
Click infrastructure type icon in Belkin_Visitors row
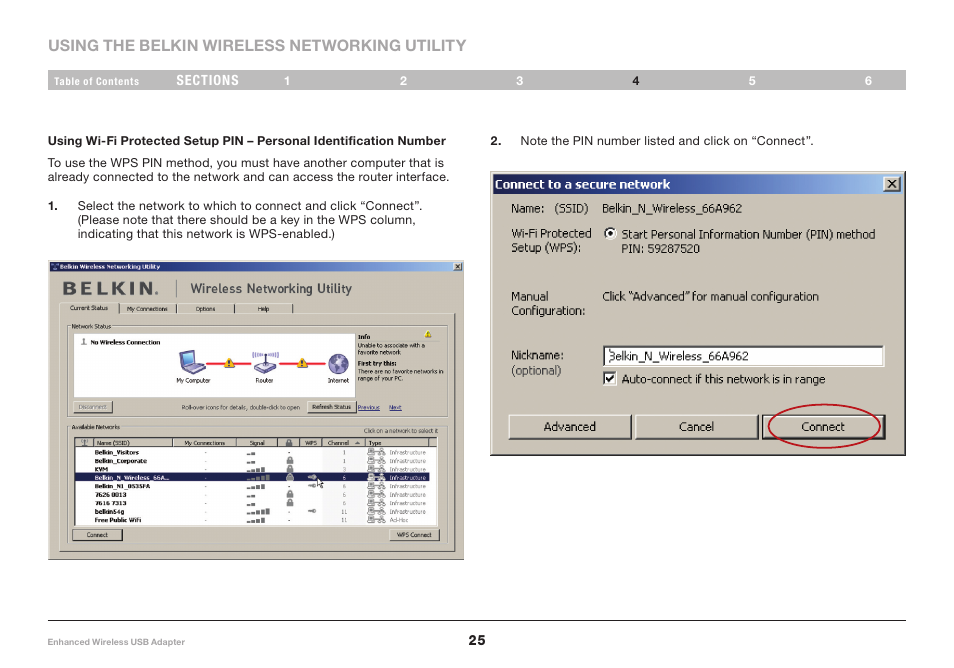pyautogui.click(x=376, y=452)
